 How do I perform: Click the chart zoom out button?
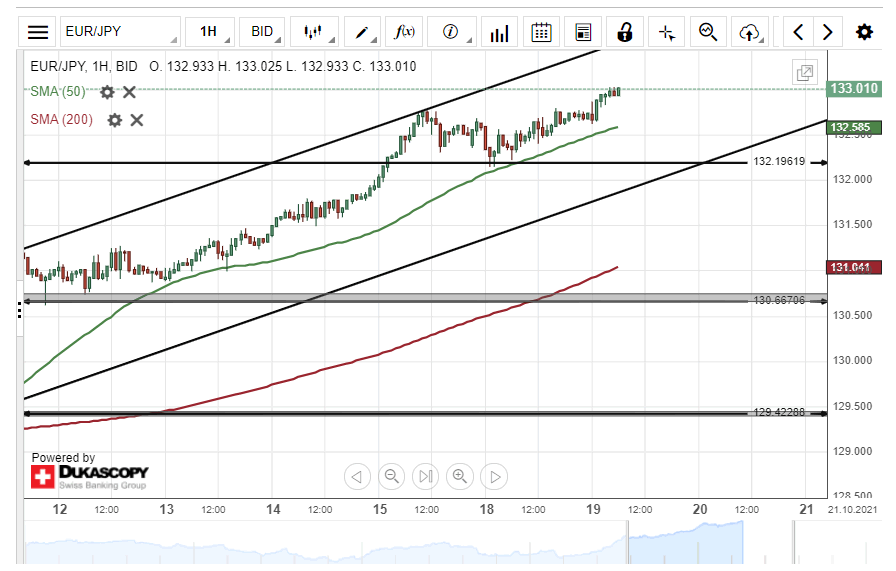click(x=392, y=476)
